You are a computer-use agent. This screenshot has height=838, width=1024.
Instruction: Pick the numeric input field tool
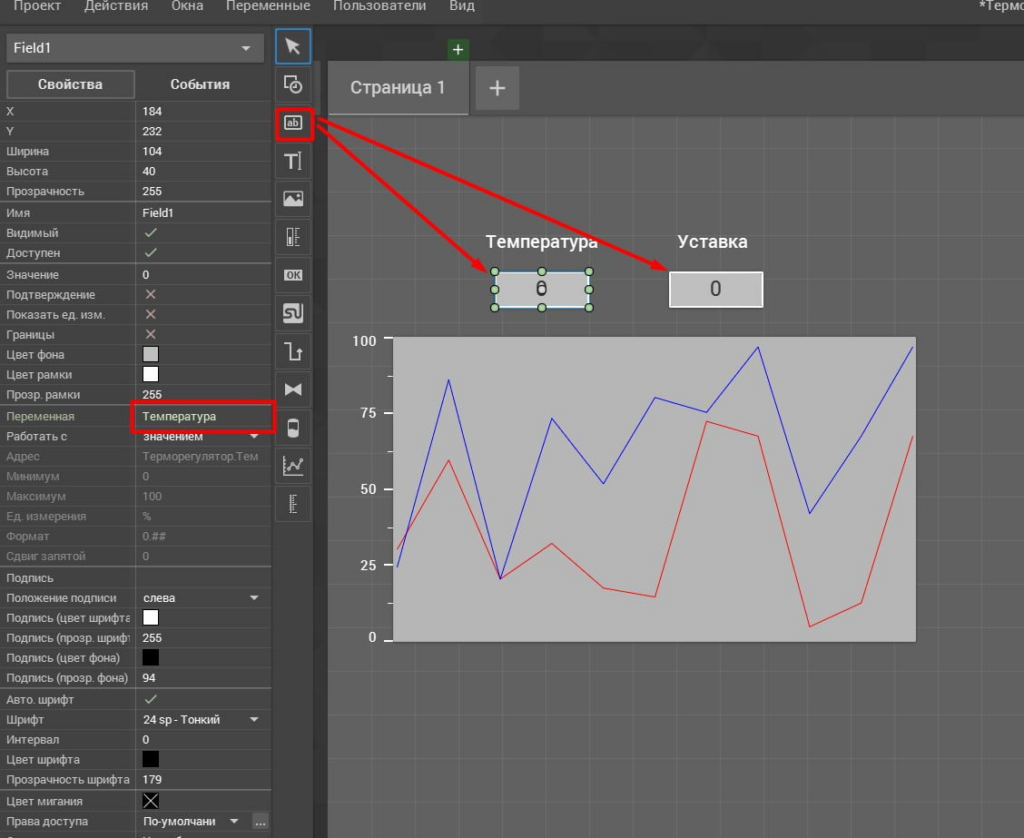[293, 123]
